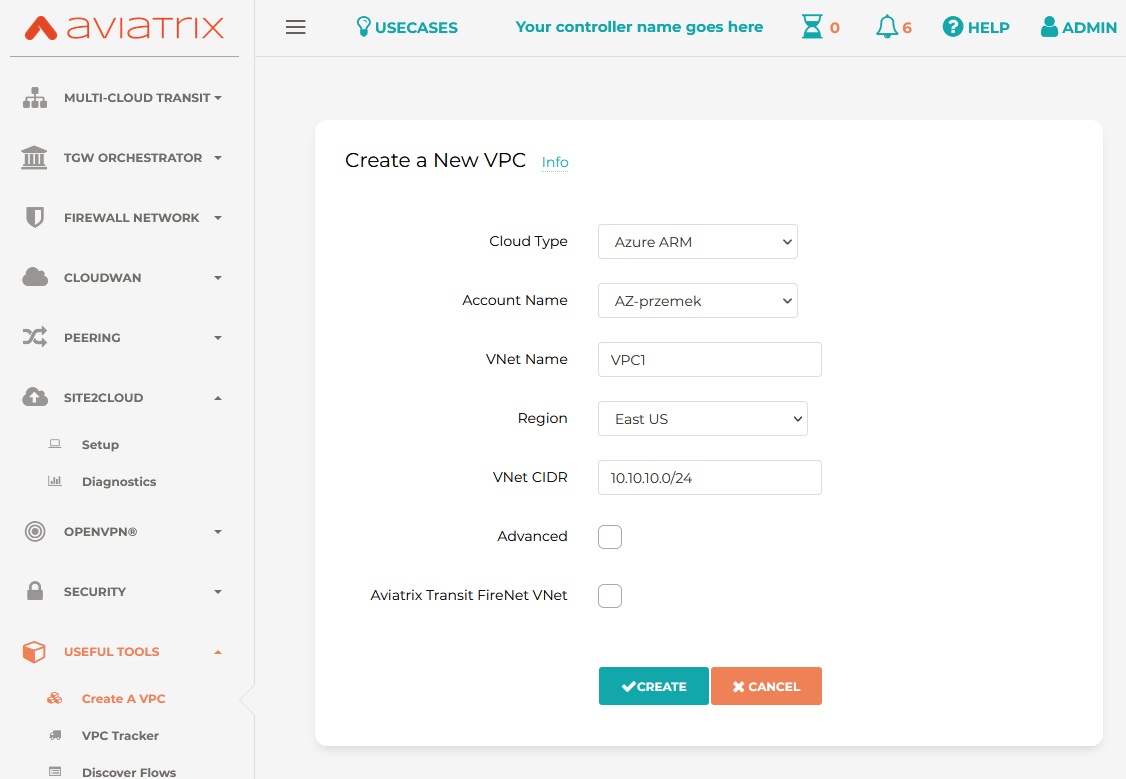Select the OpenVPN menu label
This screenshot has width=1126, height=779.
(101, 532)
